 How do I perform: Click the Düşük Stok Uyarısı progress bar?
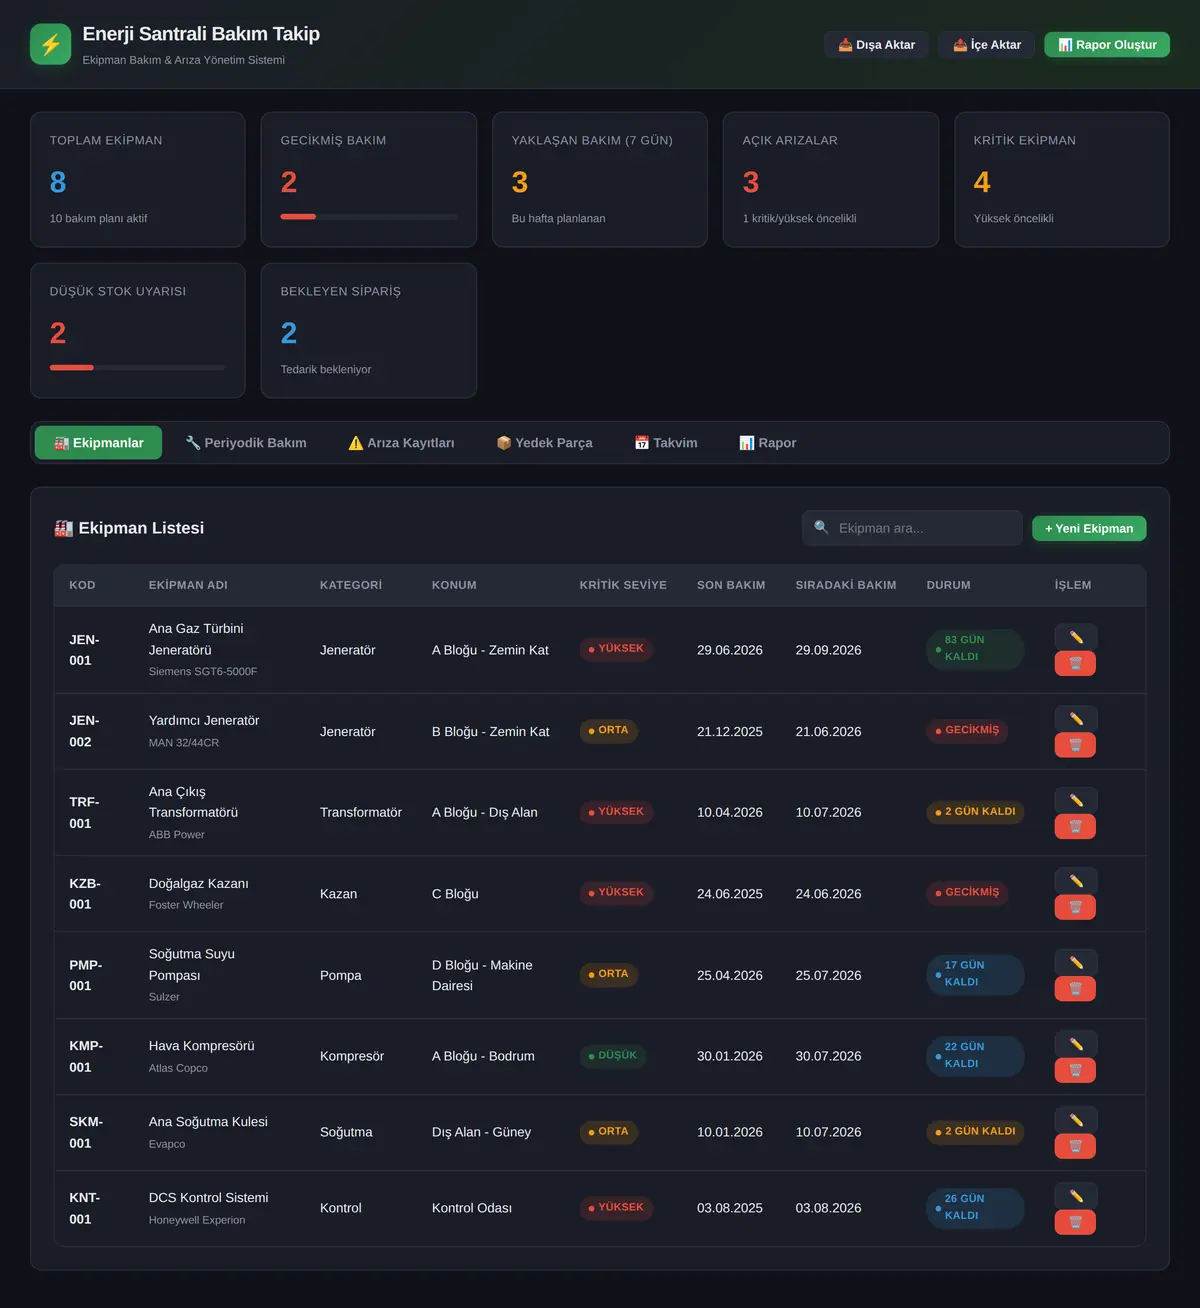(138, 368)
